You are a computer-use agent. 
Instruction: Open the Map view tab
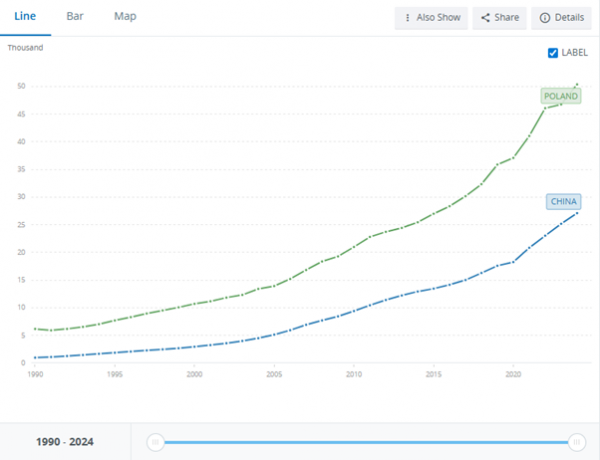[x=125, y=17]
